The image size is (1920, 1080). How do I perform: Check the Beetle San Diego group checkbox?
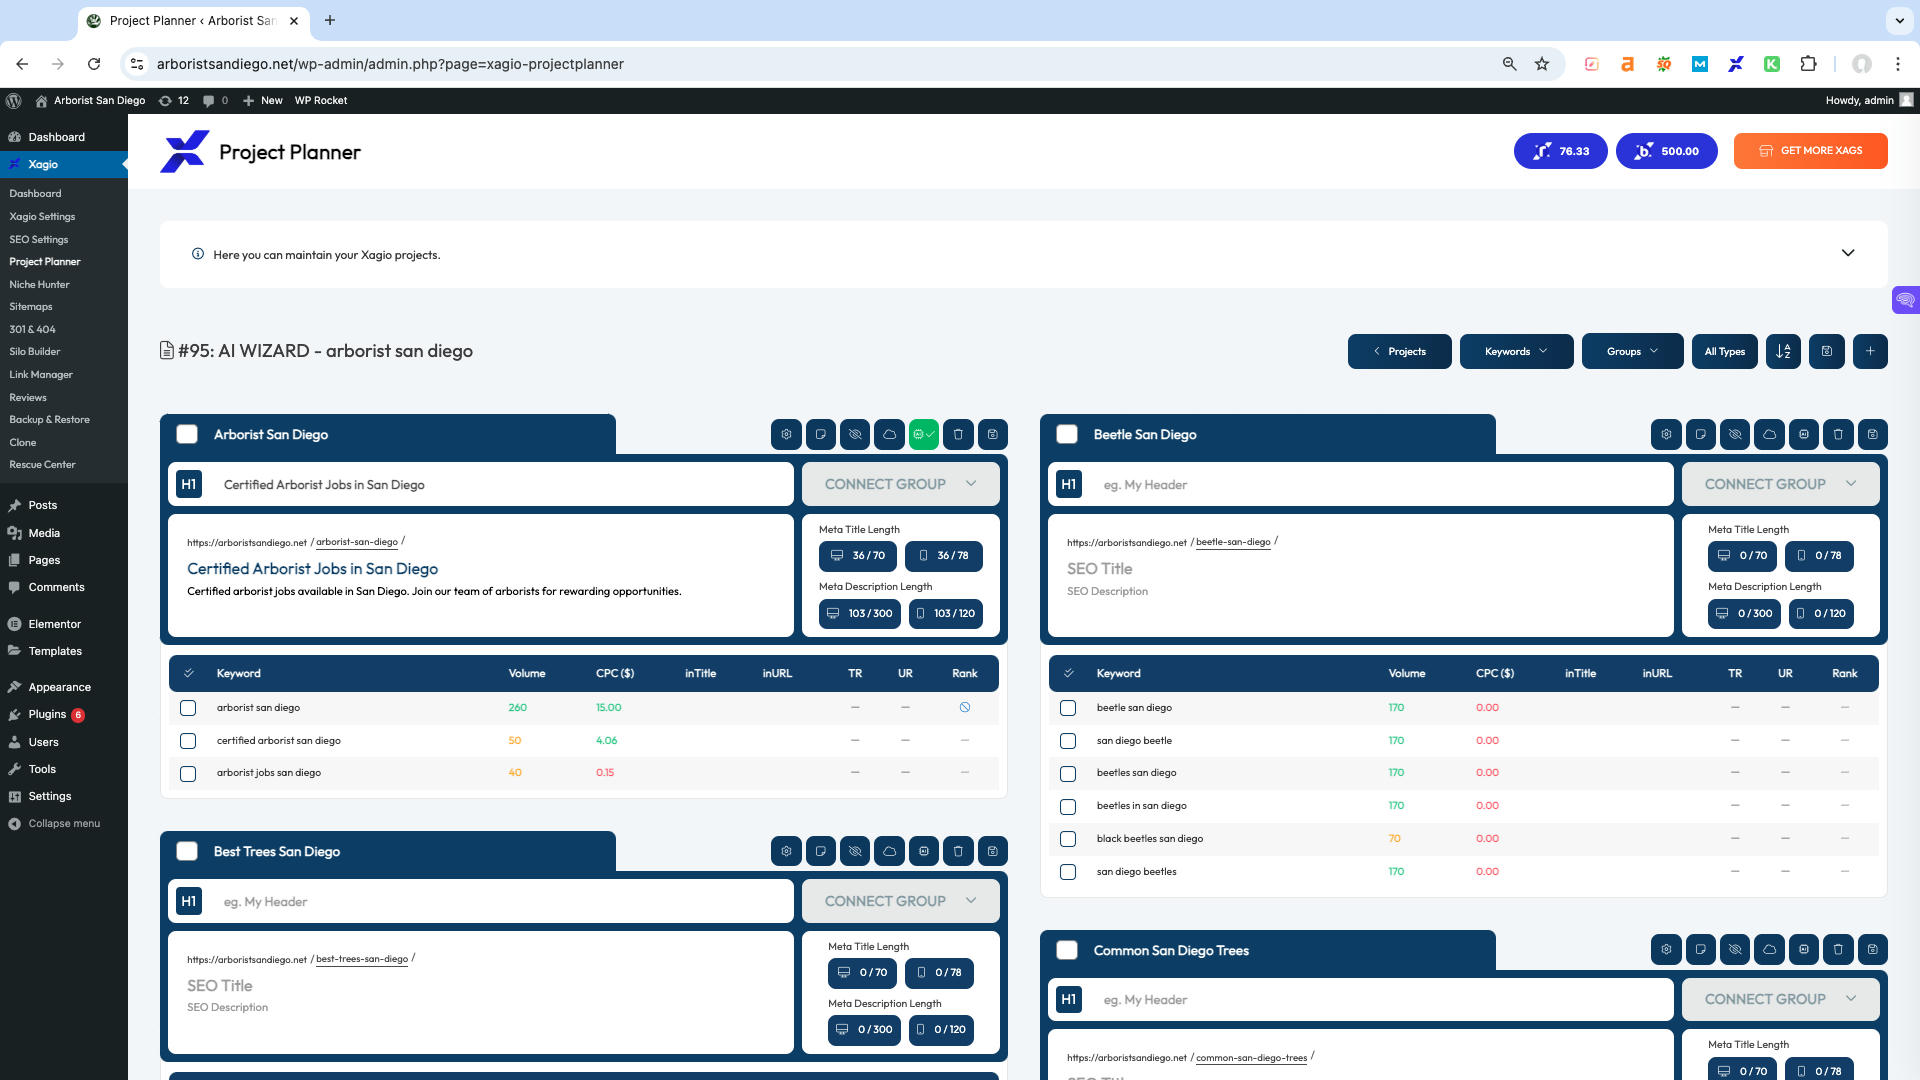click(1067, 434)
